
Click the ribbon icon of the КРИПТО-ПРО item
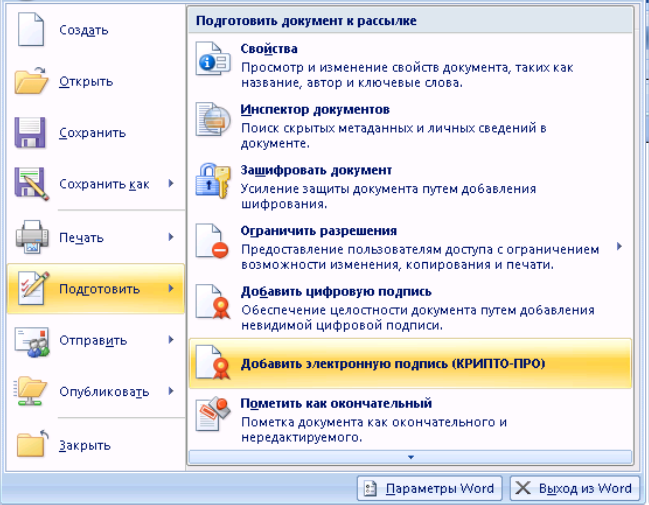pyautogui.click(x=213, y=362)
